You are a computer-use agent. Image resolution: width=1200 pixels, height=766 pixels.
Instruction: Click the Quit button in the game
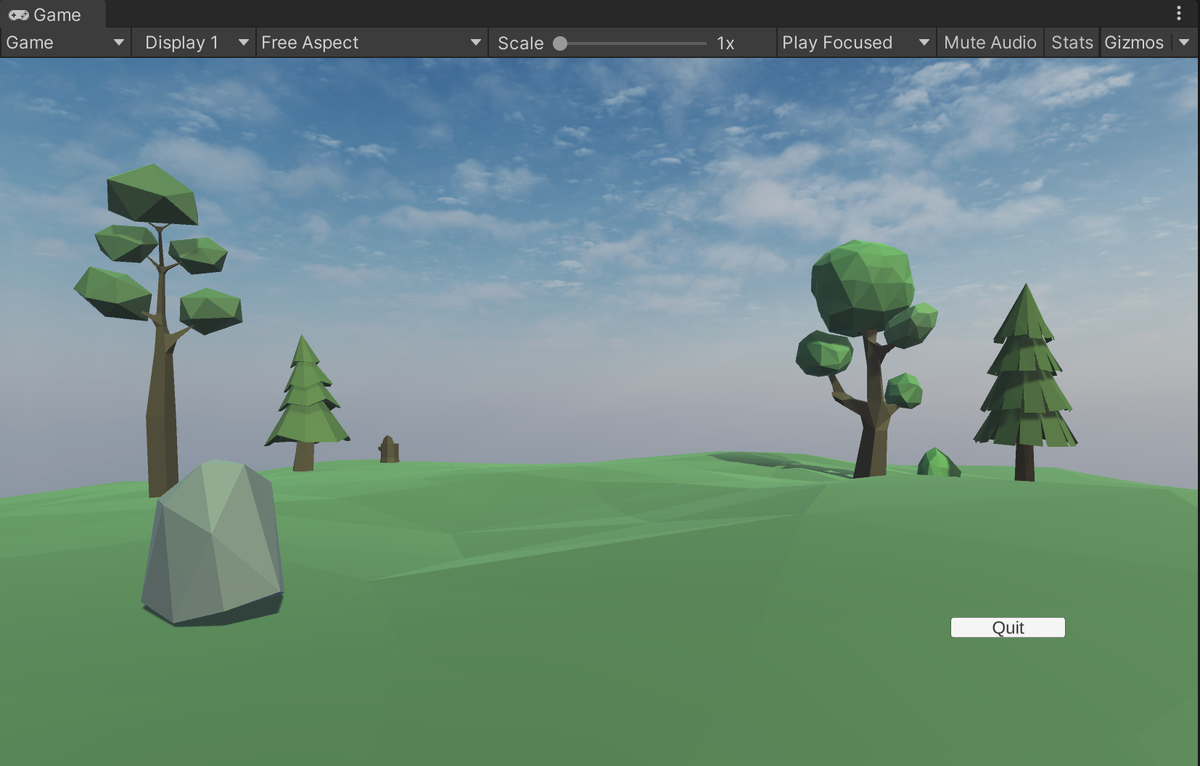tap(1008, 627)
